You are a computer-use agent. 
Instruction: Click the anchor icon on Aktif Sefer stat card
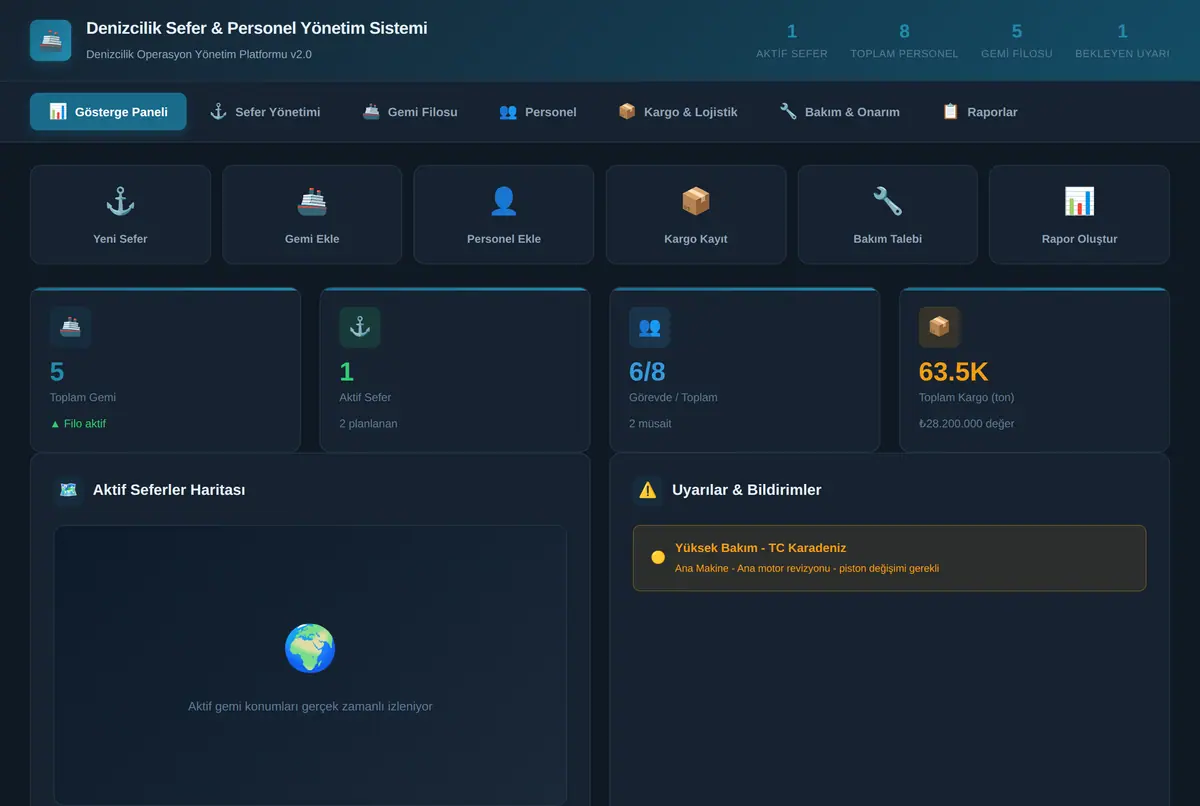click(x=359, y=327)
